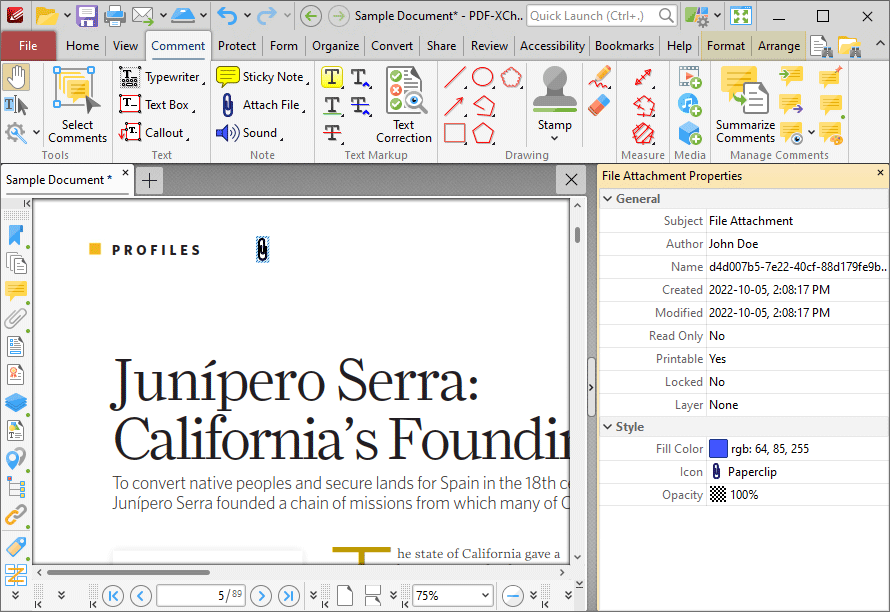Image resolution: width=890 pixels, height=612 pixels.
Task: Select the Cloud drawing tool
Action: tap(511, 77)
